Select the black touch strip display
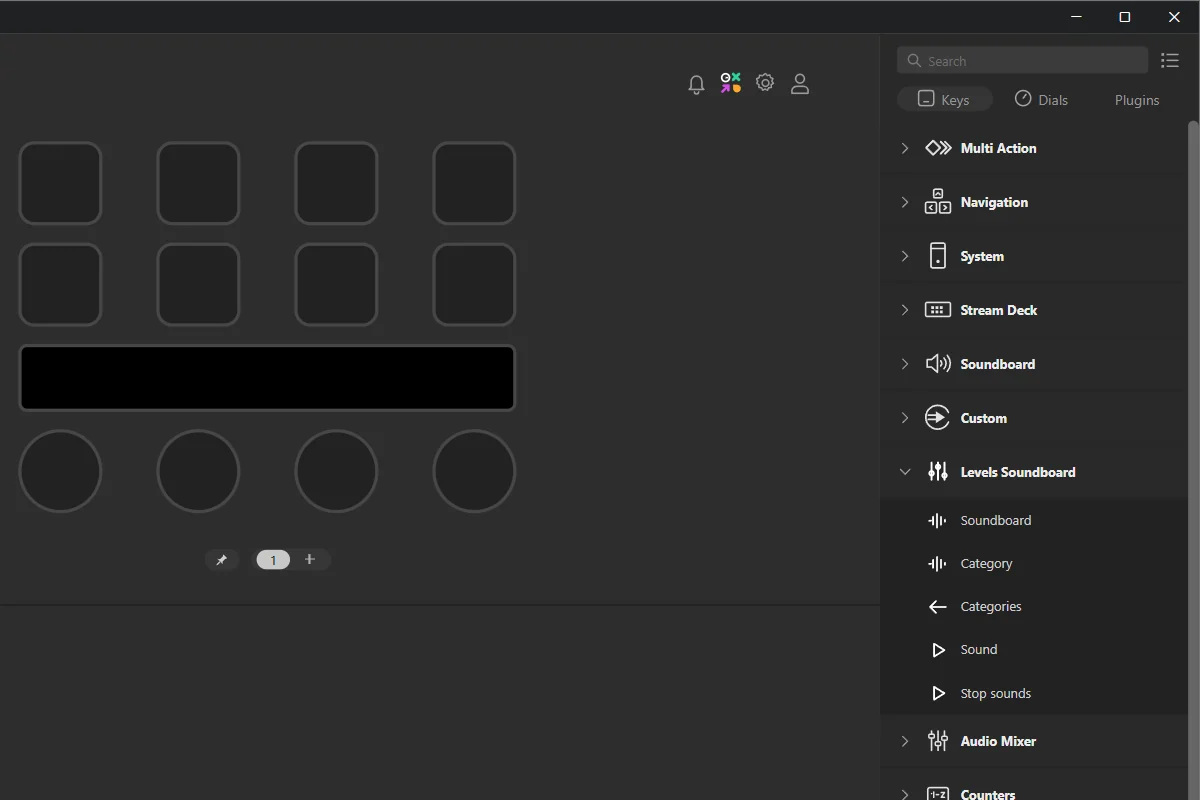 tap(267, 378)
